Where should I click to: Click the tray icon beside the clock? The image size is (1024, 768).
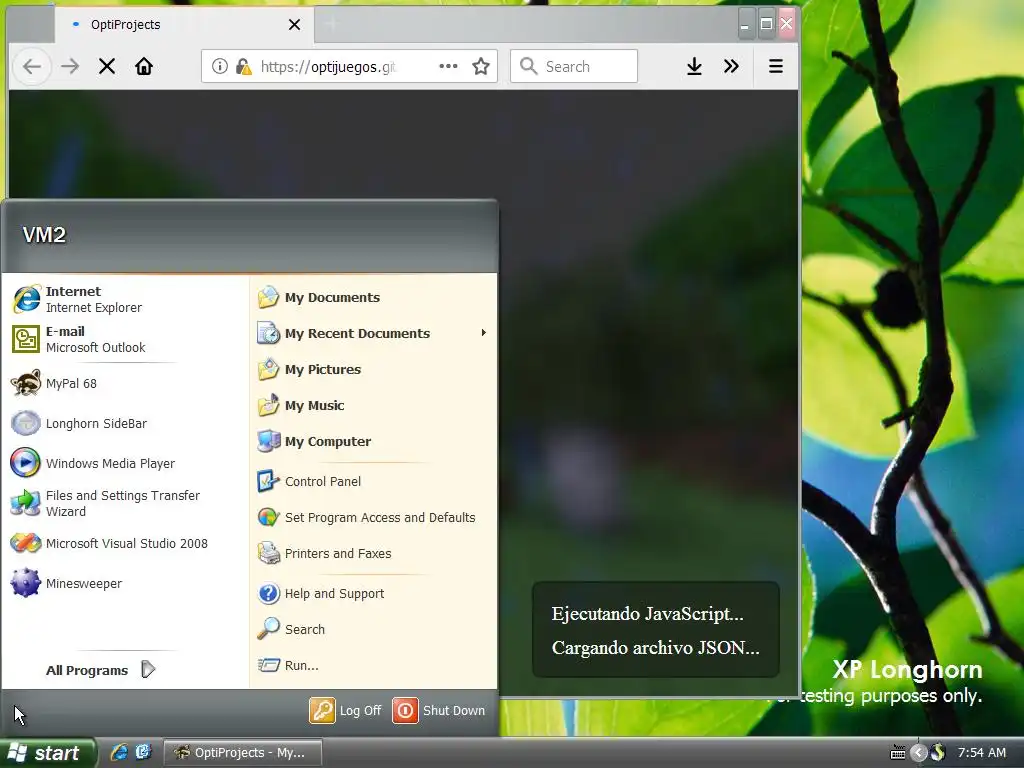[x=938, y=752]
